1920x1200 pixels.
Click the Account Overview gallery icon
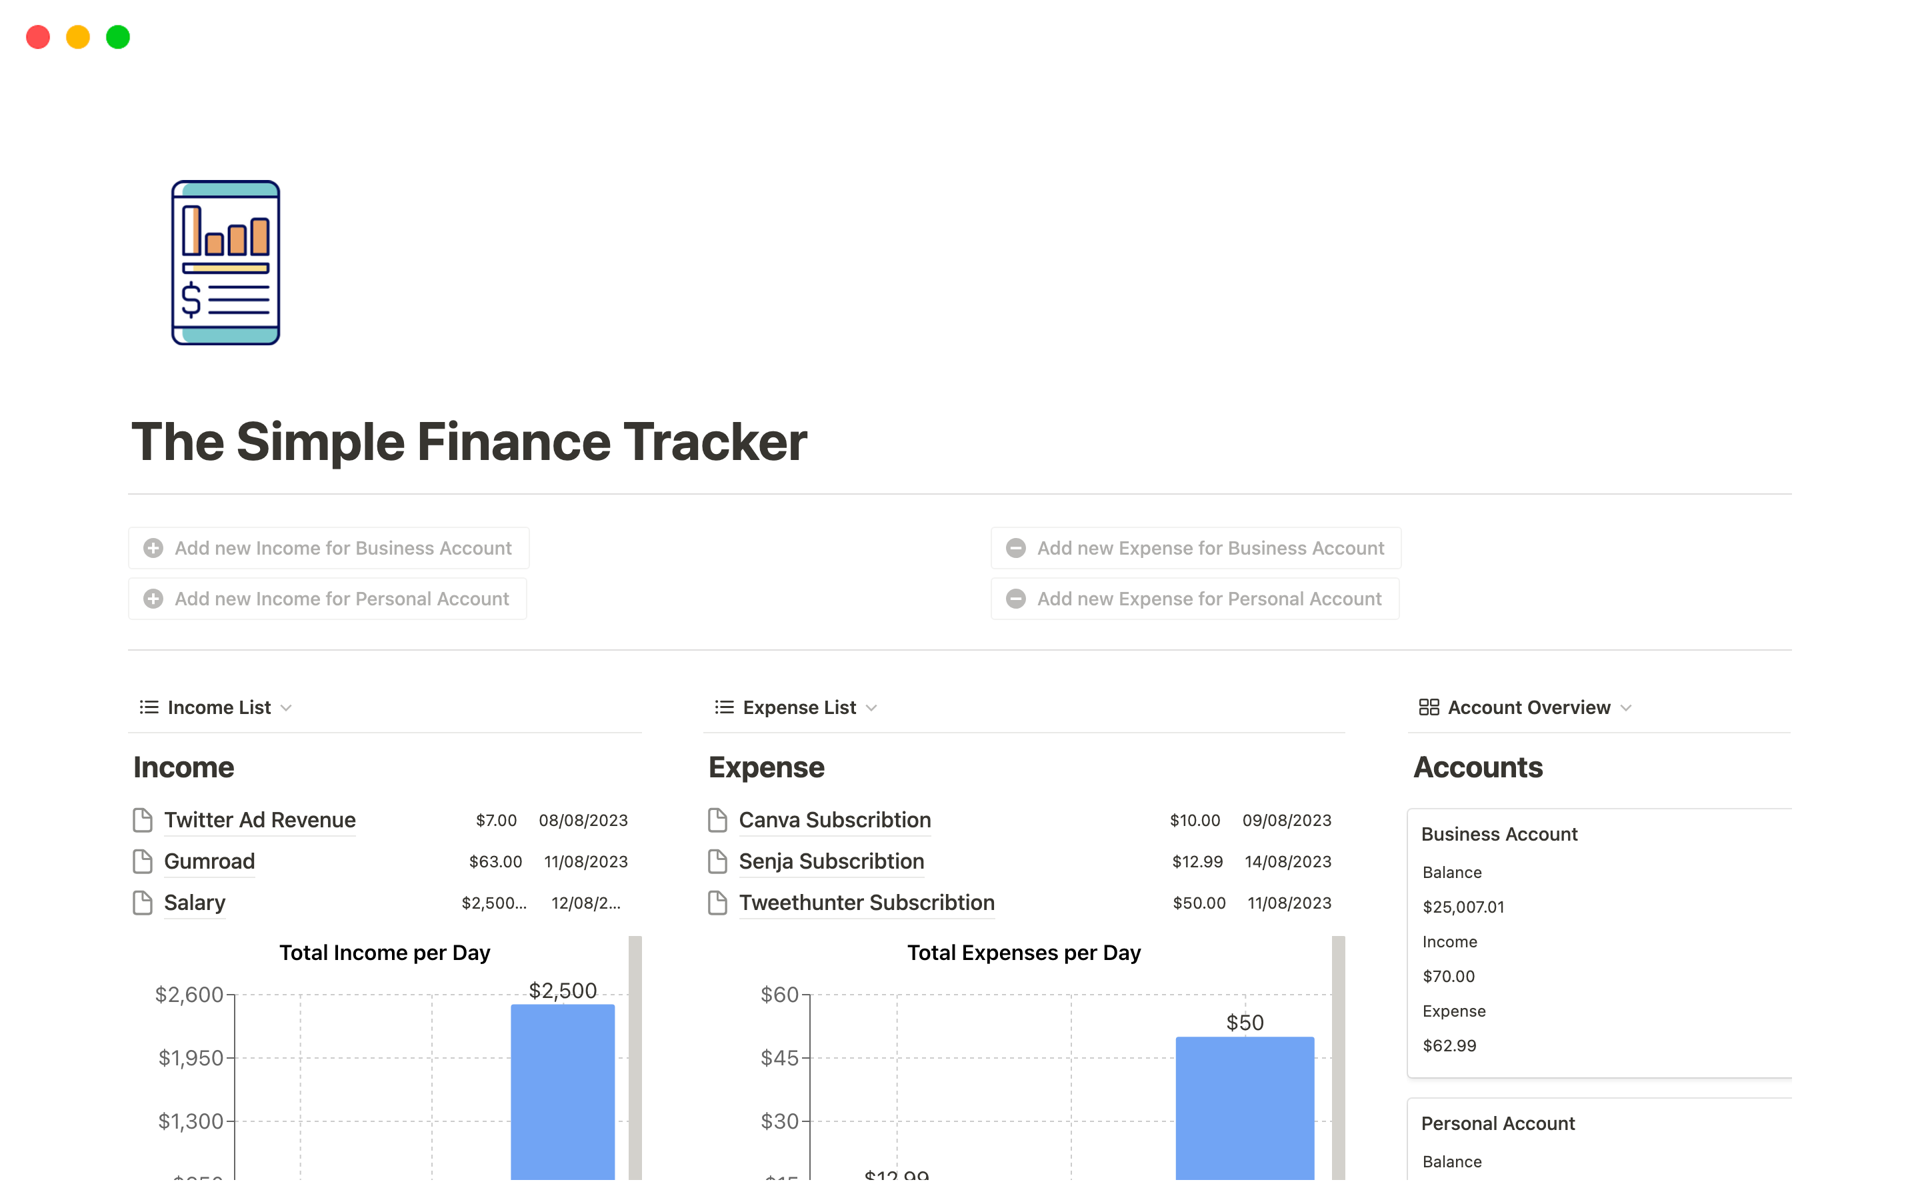[1428, 708]
